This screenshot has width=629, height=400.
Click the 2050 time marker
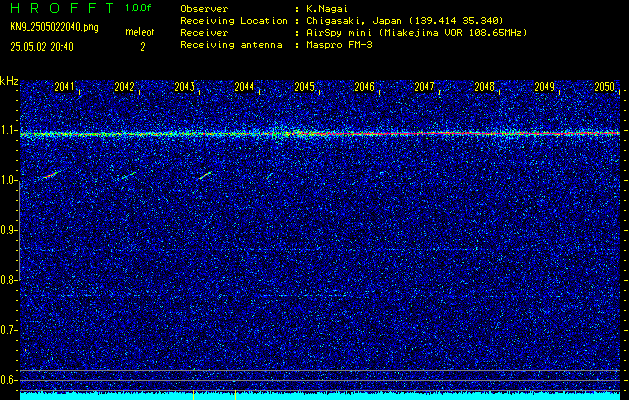point(605,87)
